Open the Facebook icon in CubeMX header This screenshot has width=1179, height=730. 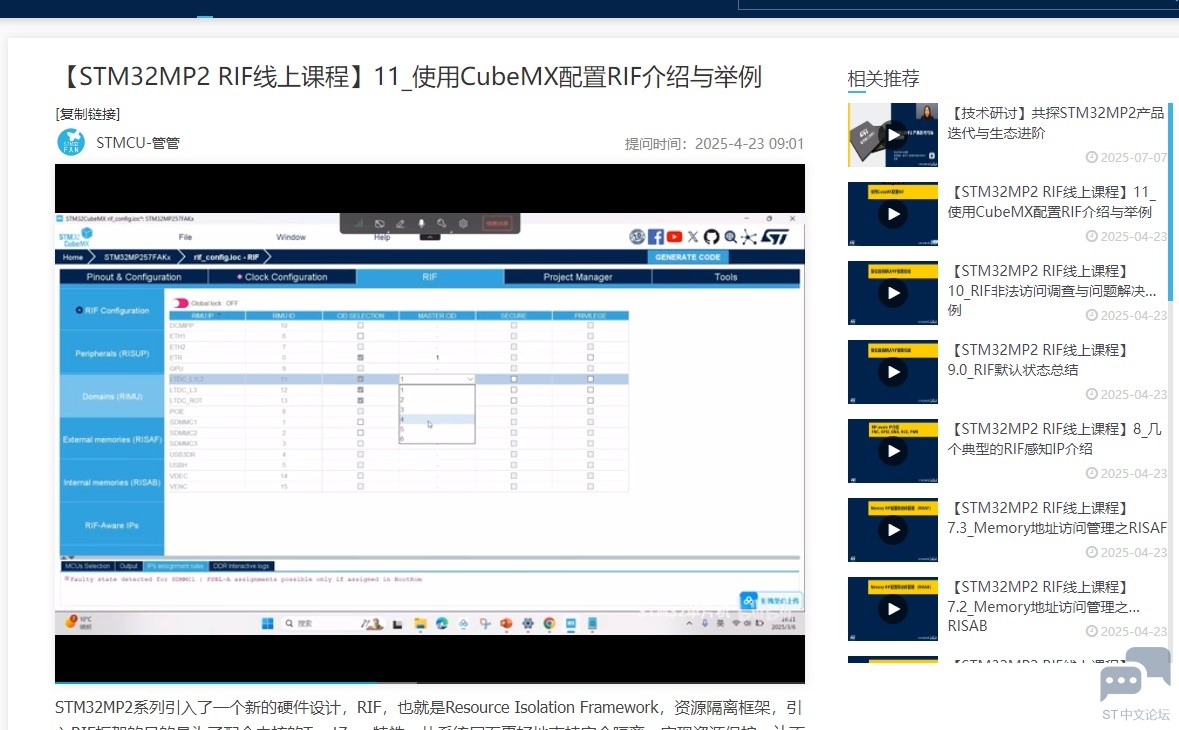pos(656,237)
